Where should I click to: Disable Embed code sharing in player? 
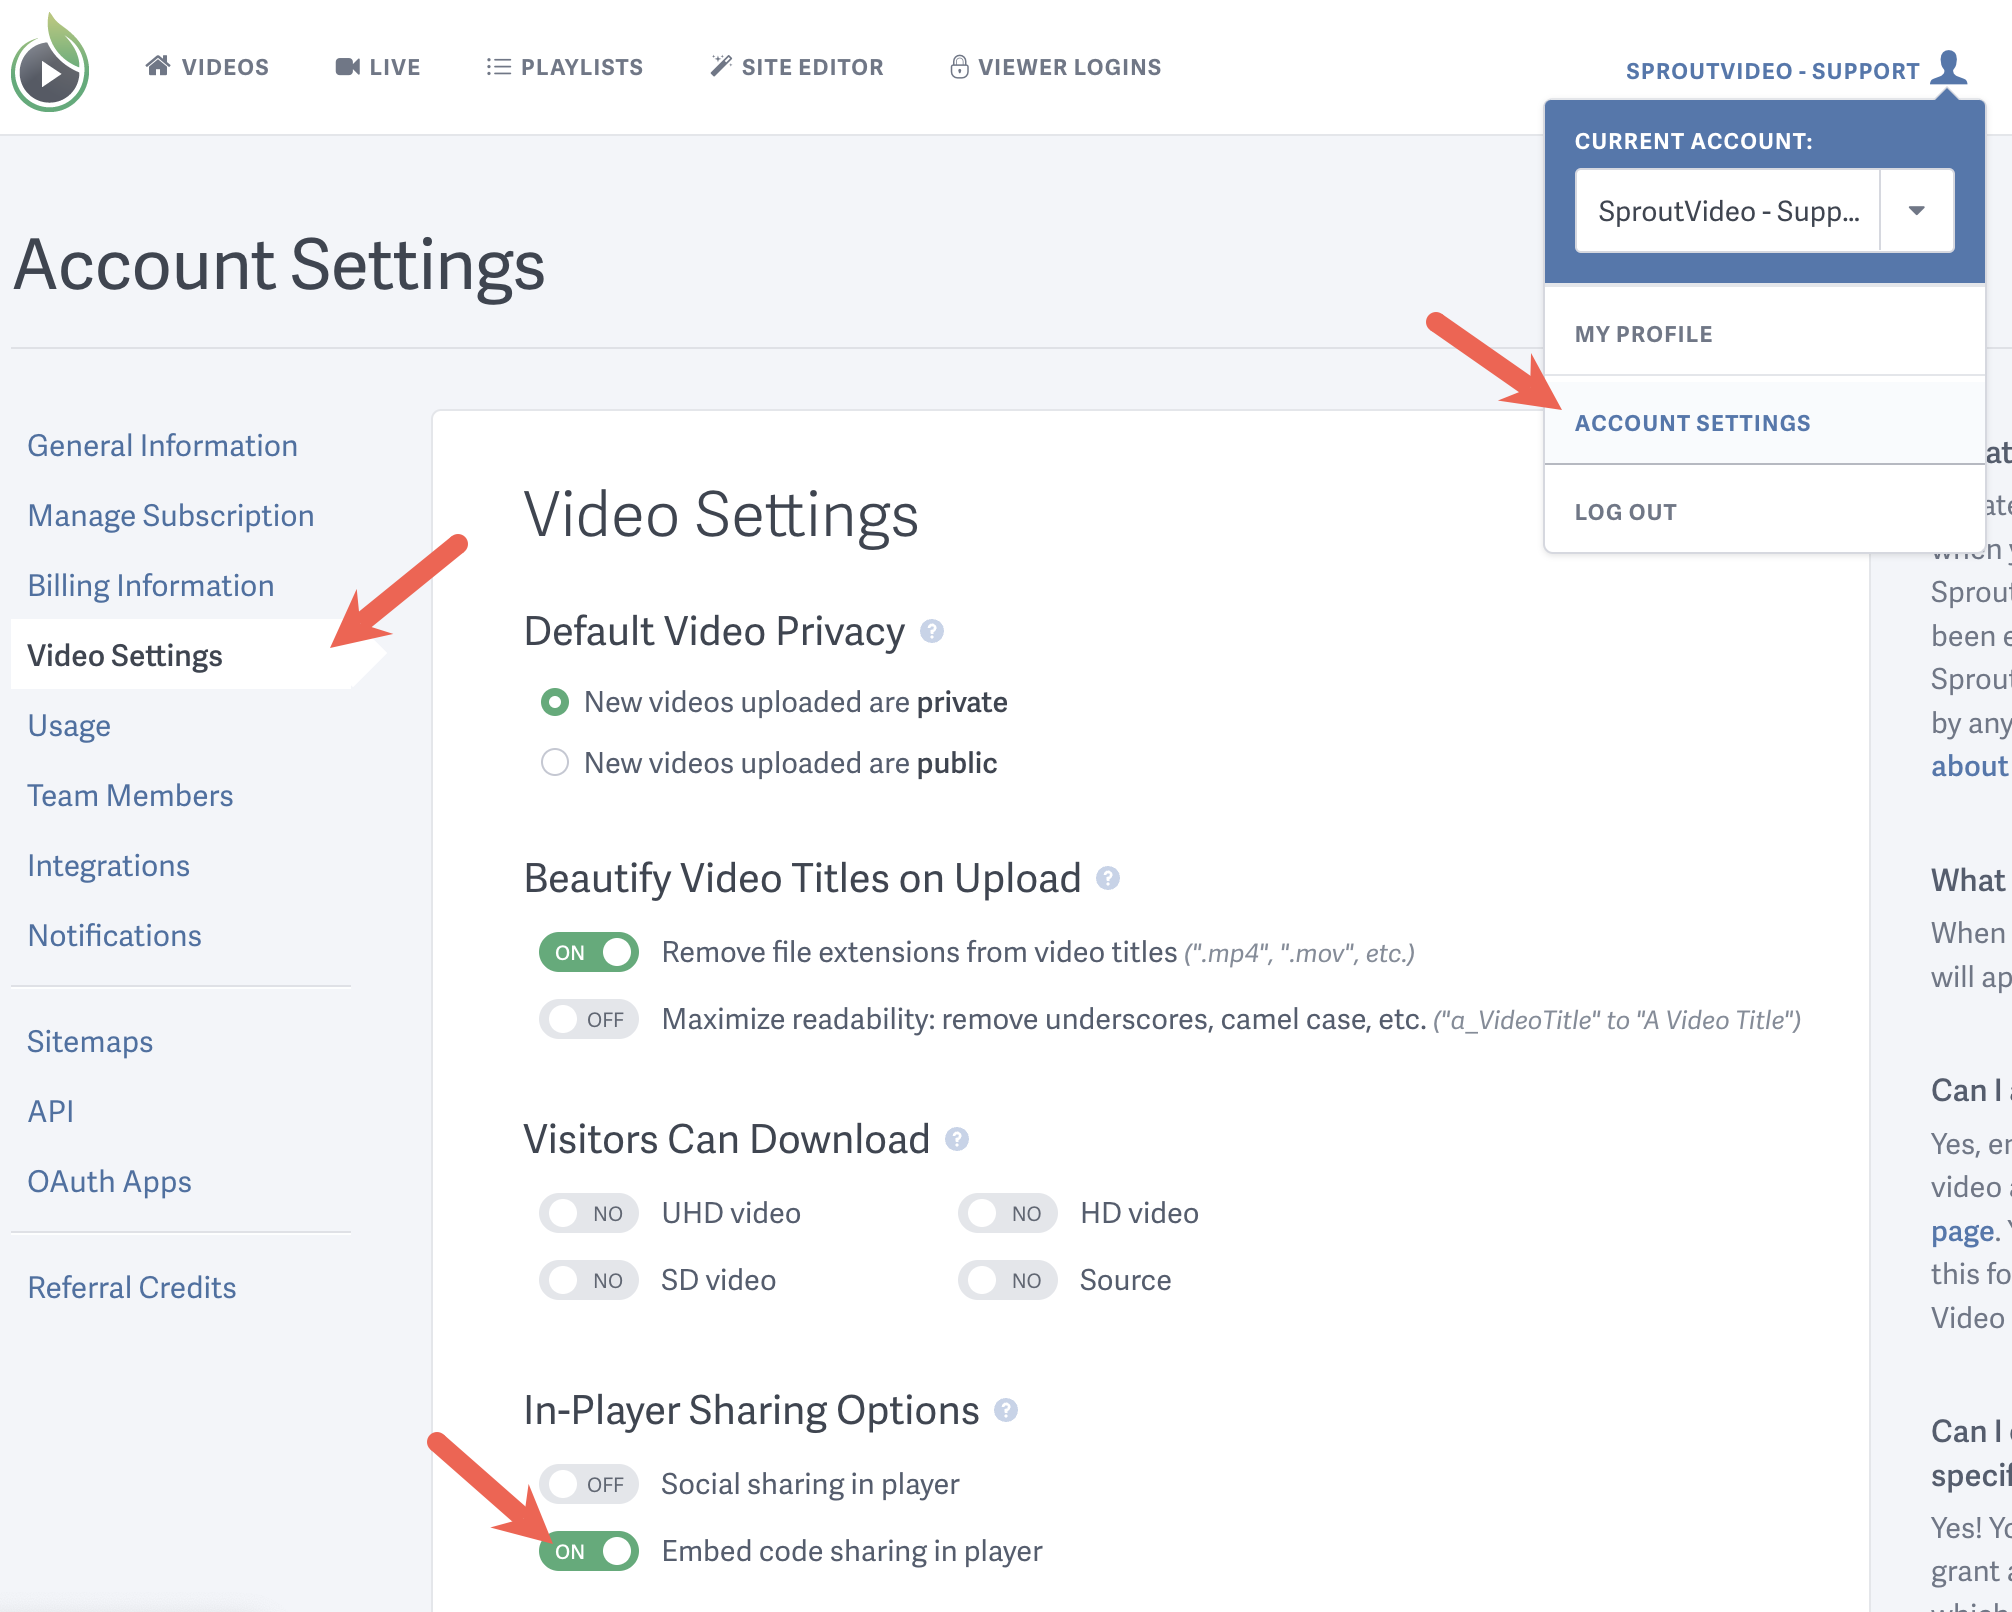click(x=589, y=1551)
